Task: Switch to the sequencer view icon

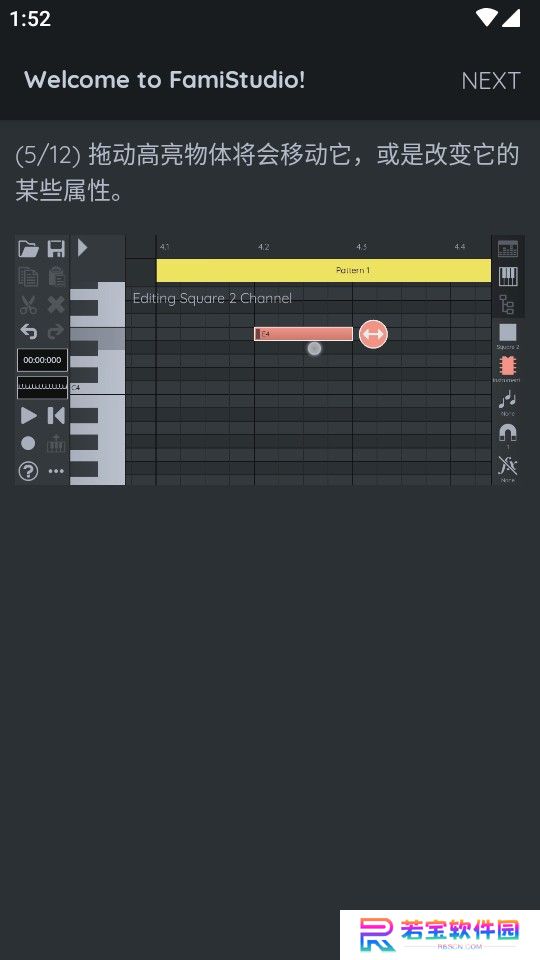Action: [x=508, y=249]
